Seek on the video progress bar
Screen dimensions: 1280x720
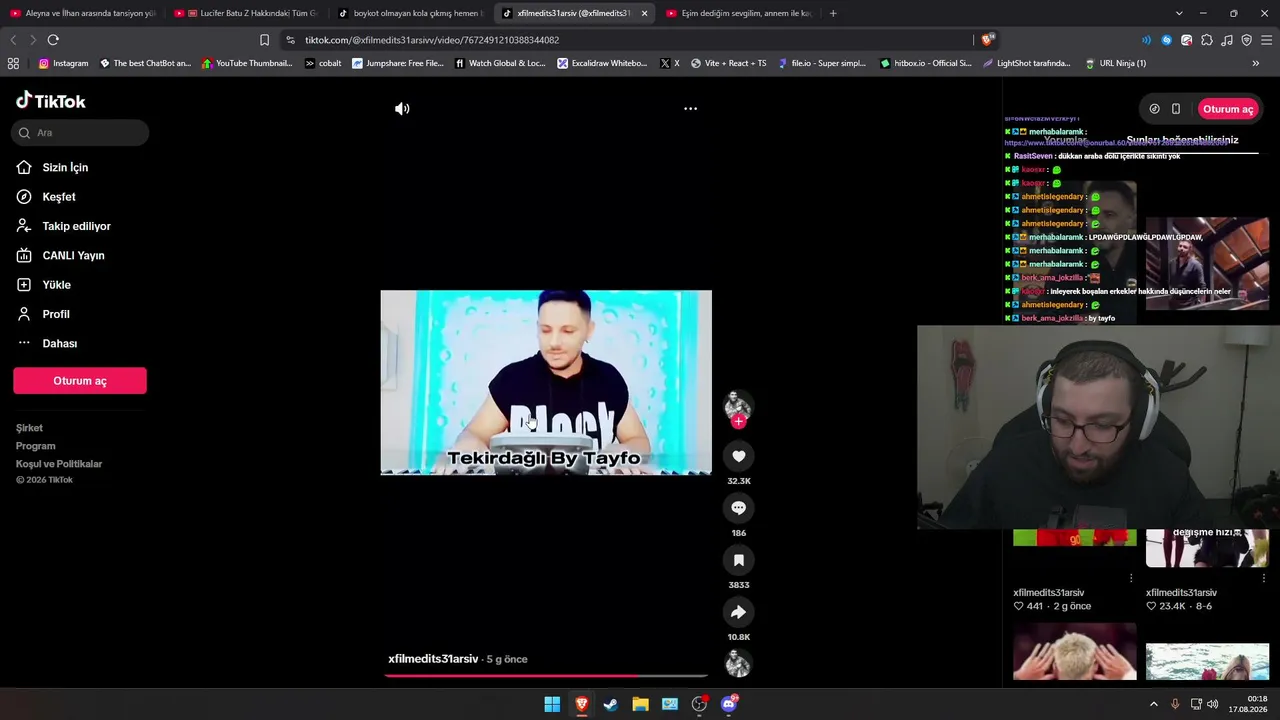[x=546, y=676]
